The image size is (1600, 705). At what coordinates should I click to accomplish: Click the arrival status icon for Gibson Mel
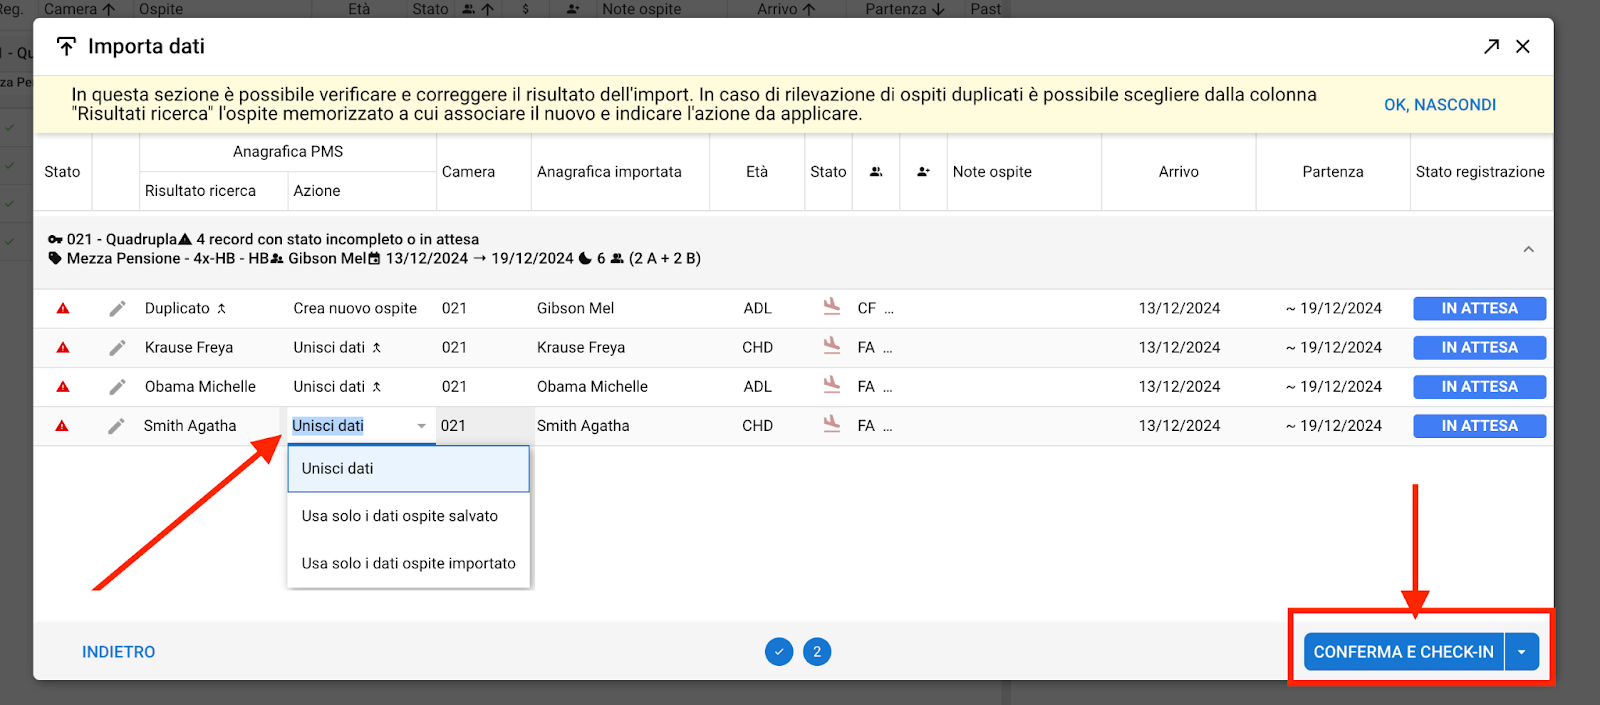831,307
